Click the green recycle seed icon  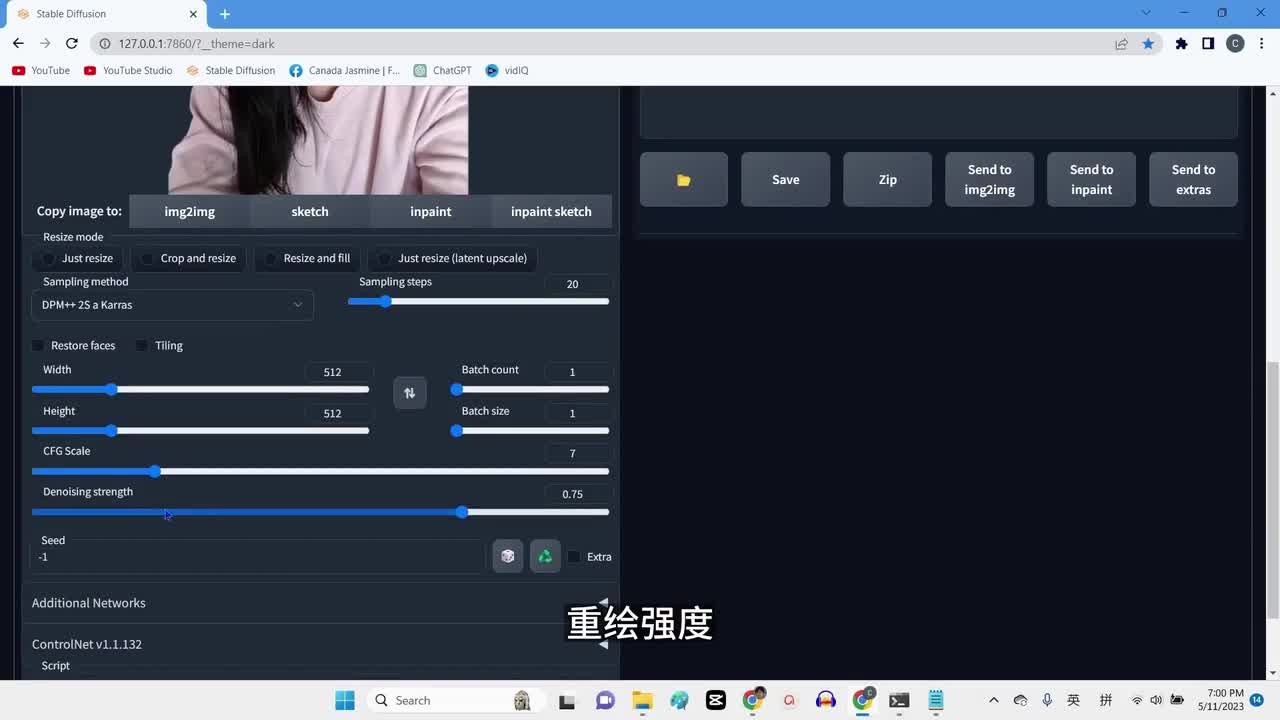[545, 556]
